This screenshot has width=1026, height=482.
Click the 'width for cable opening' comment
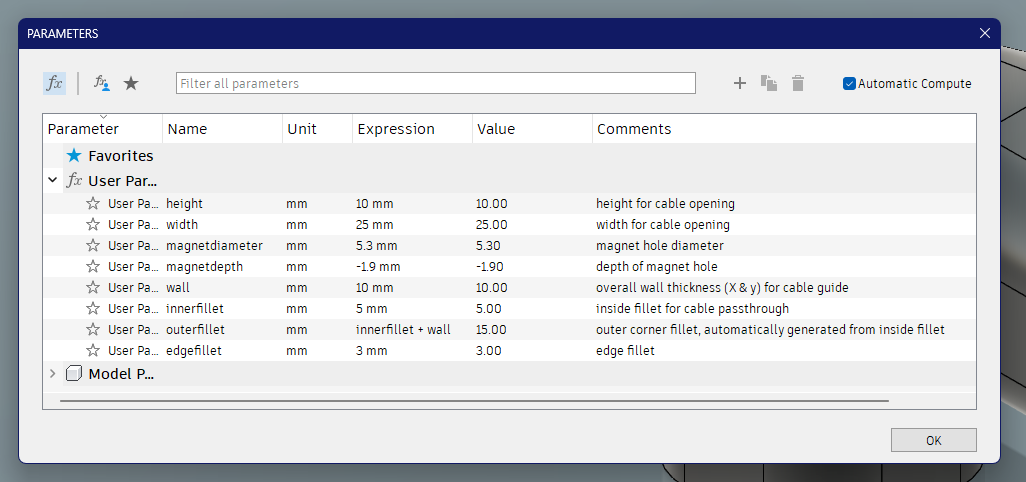[x=663, y=224]
